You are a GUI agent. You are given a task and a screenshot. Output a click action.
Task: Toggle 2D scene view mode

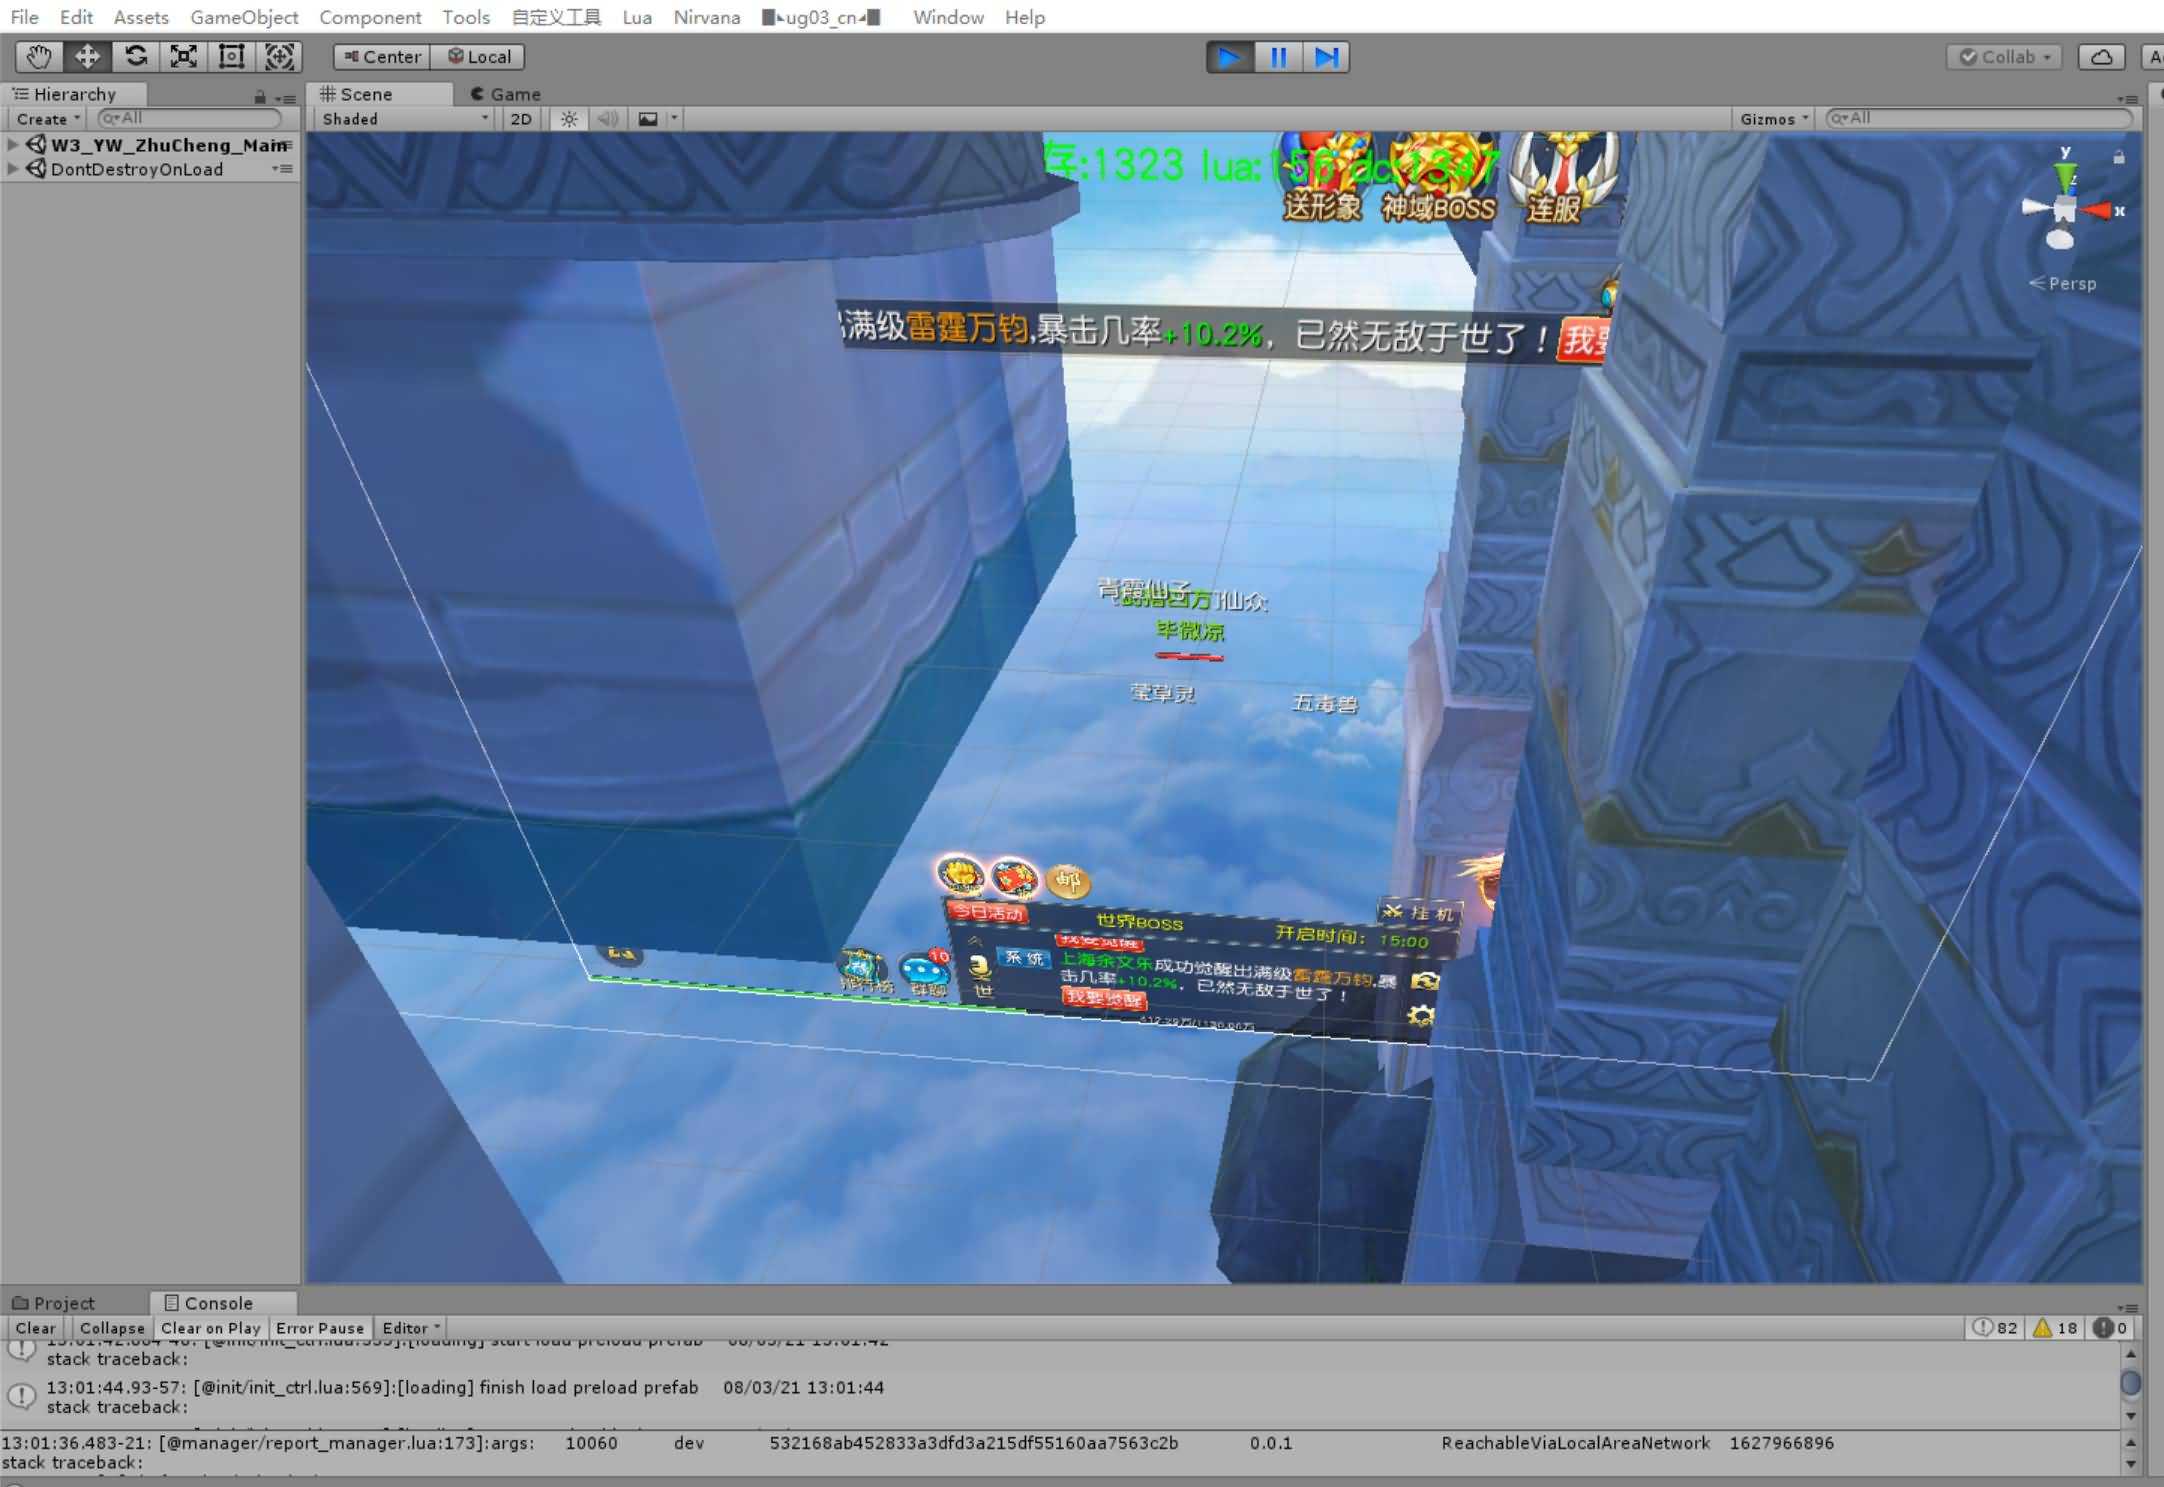pos(521,119)
